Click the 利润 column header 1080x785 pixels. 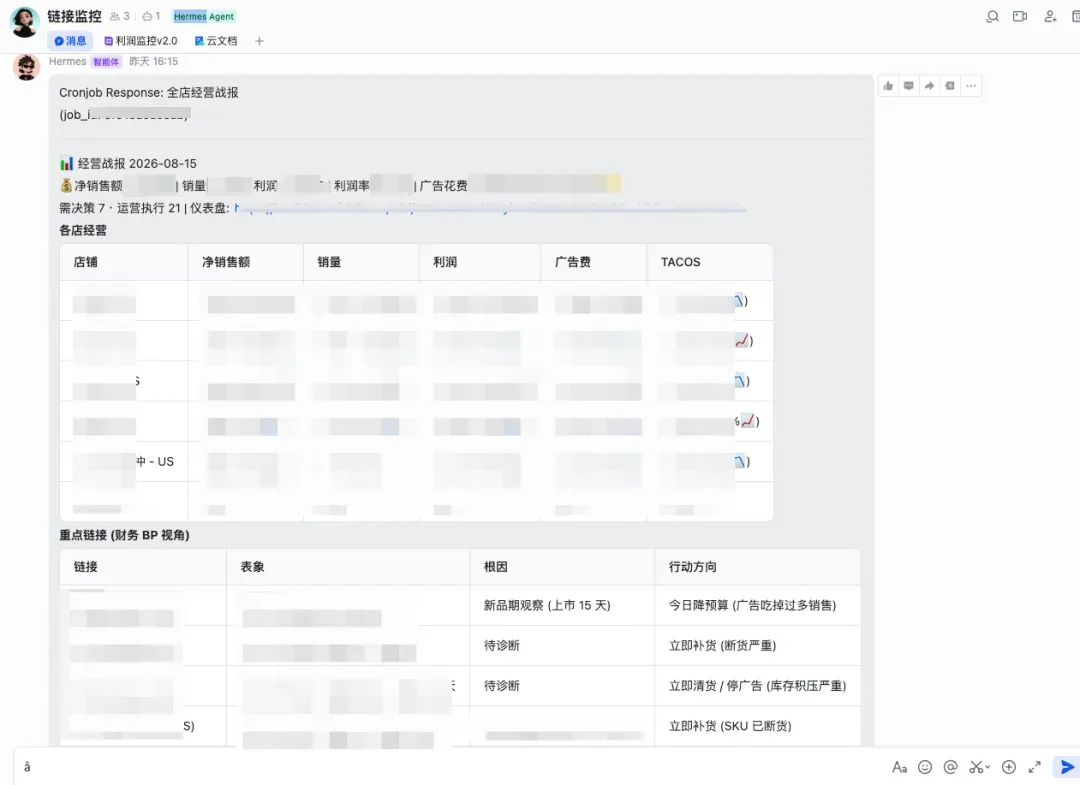(445, 262)
